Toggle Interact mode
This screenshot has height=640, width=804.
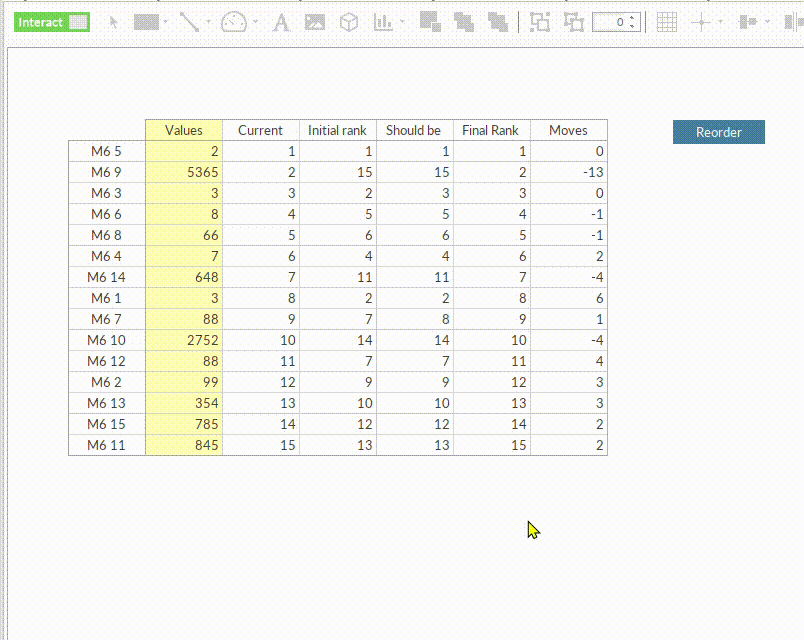pos(51,21)
